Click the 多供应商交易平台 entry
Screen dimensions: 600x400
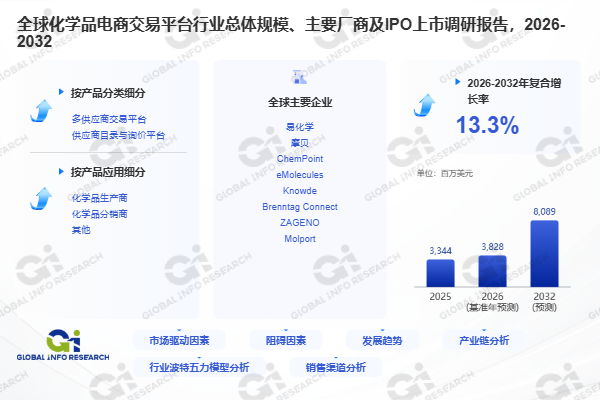tap(109, 119)
